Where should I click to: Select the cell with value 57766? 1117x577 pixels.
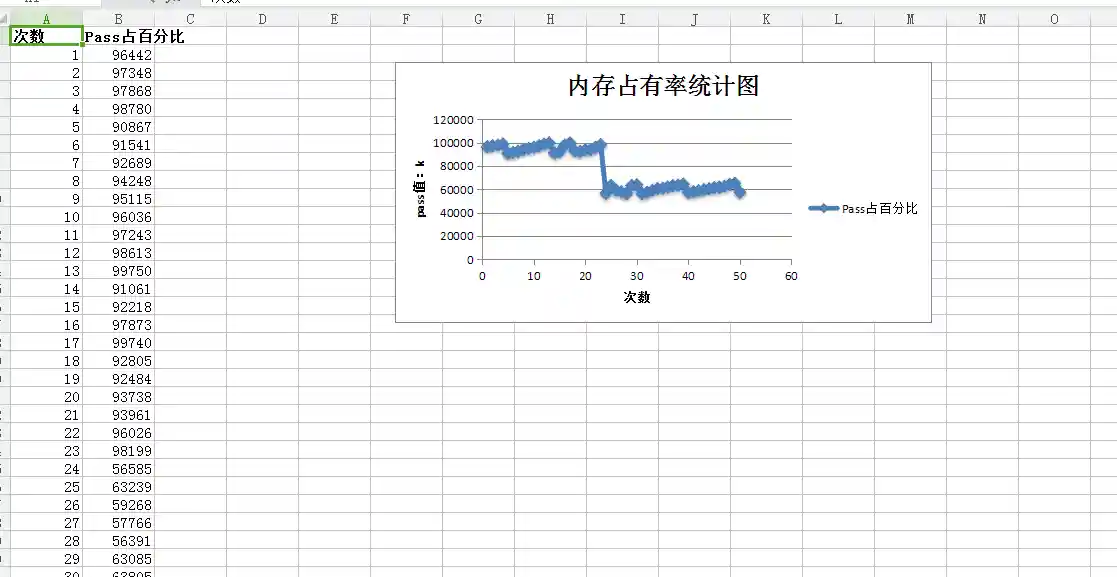click(118, 522)
